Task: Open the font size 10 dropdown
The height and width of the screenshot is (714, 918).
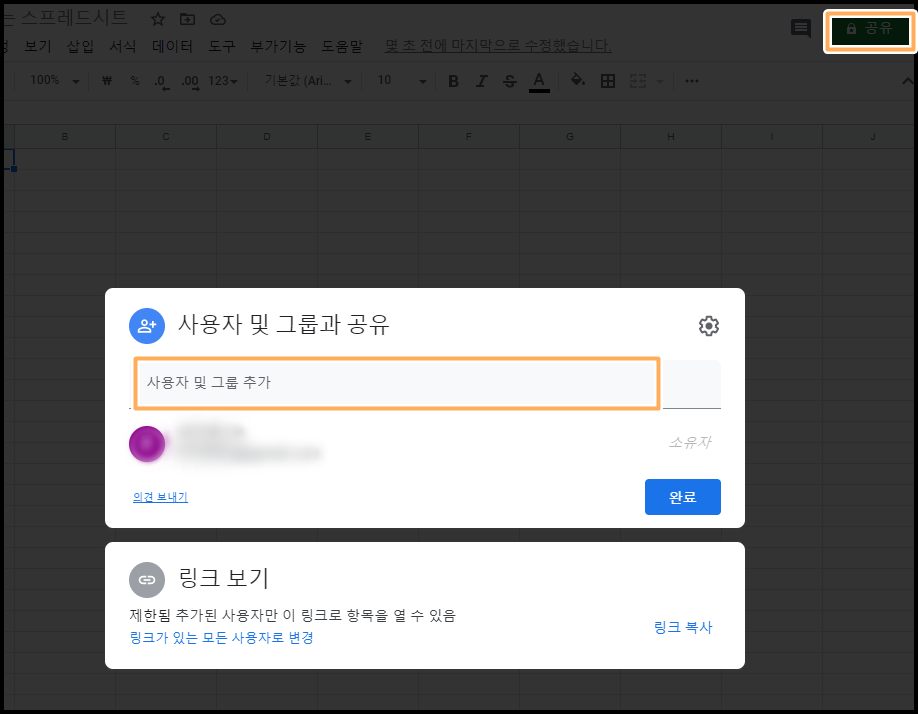Action: [402, 81]
